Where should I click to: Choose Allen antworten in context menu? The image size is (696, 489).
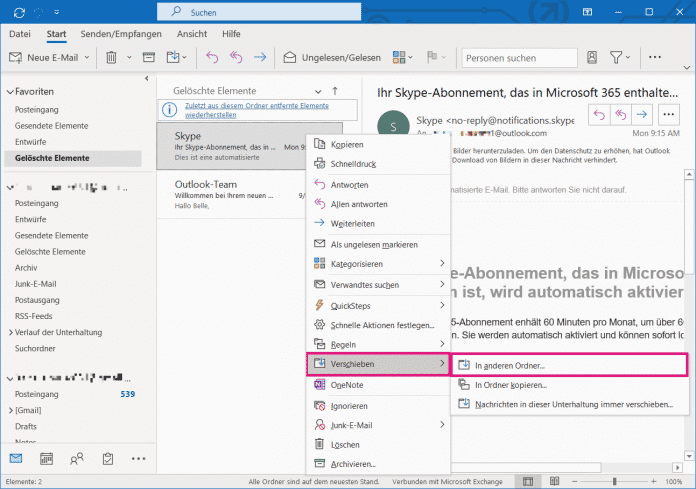[378, 204]
